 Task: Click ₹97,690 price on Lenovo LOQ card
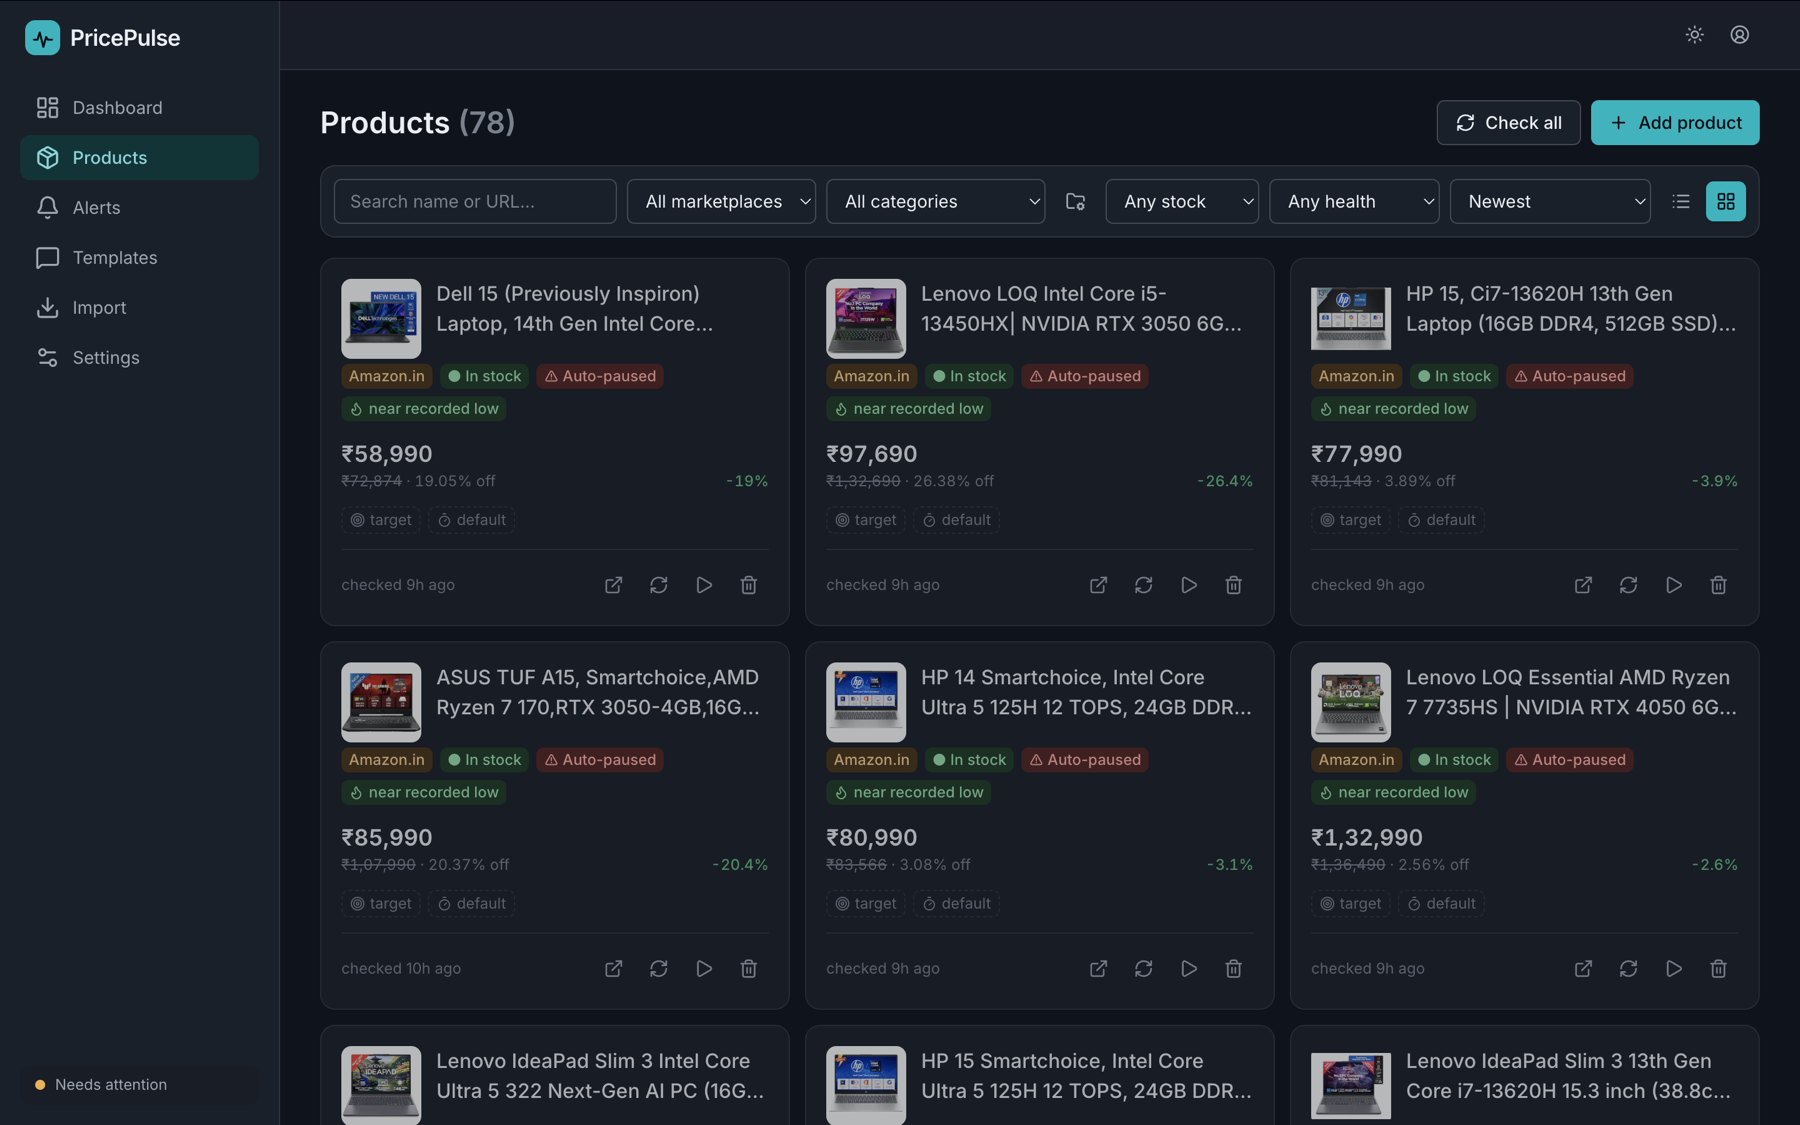click(872, 454)
